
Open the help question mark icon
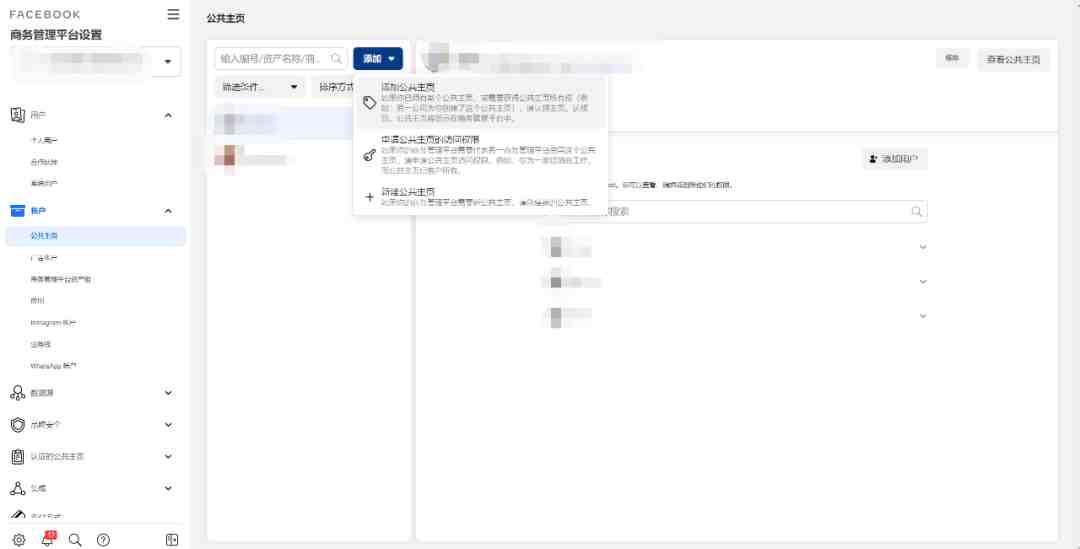pos(103,540)
